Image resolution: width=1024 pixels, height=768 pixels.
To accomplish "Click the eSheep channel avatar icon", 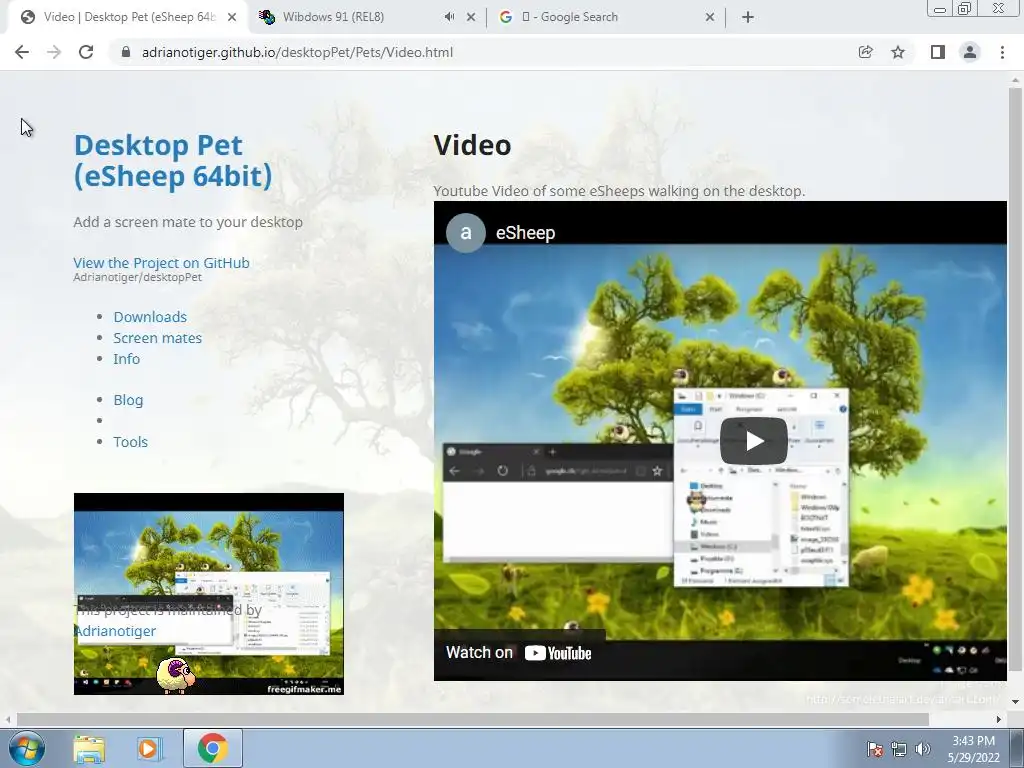I will (466, 232).
